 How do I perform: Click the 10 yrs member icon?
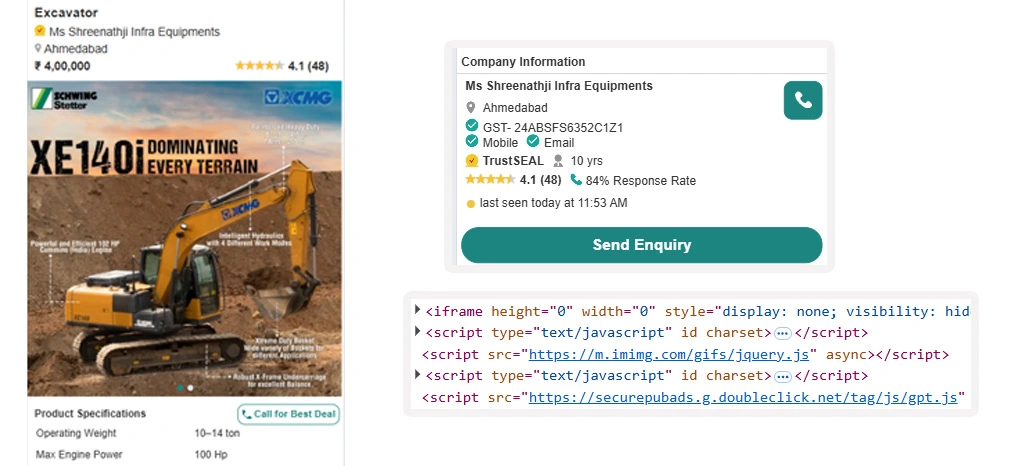[559, 161]
